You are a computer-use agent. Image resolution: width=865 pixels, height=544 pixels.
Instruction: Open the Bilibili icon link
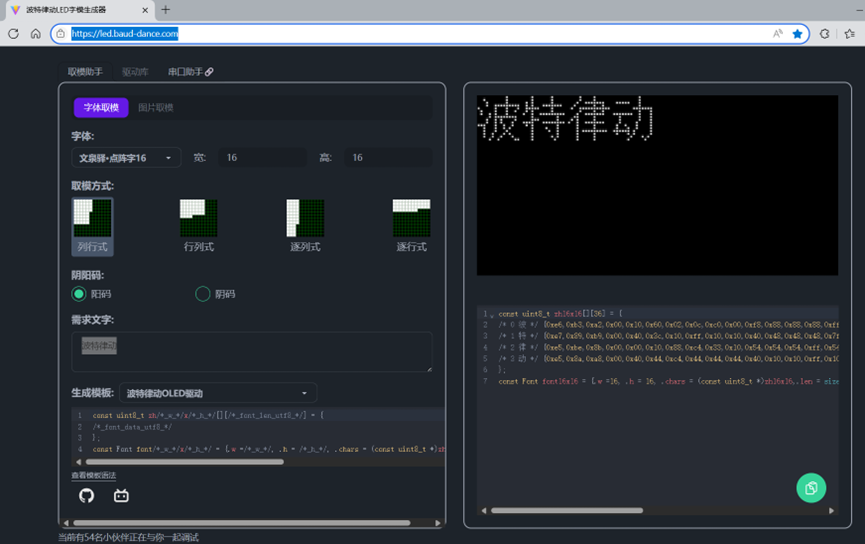[121, 495]
